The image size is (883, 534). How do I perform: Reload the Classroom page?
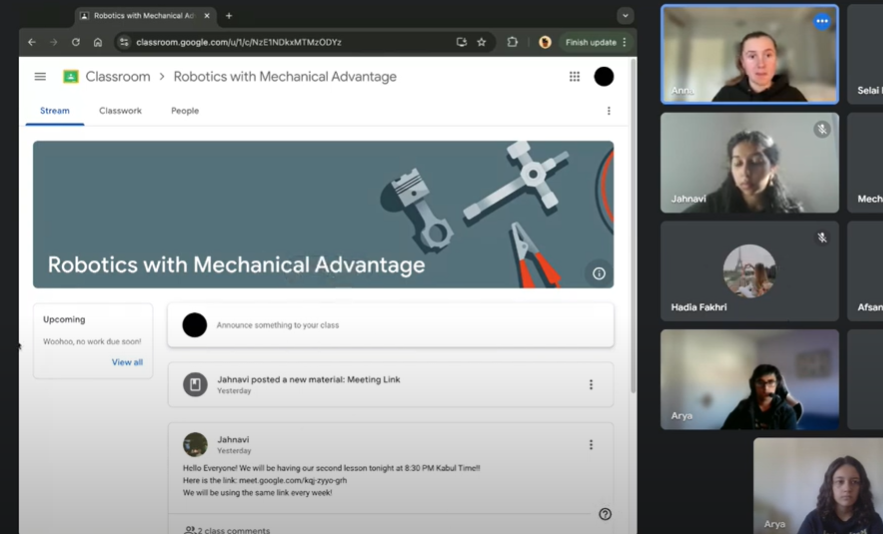[x=75, y=42]
